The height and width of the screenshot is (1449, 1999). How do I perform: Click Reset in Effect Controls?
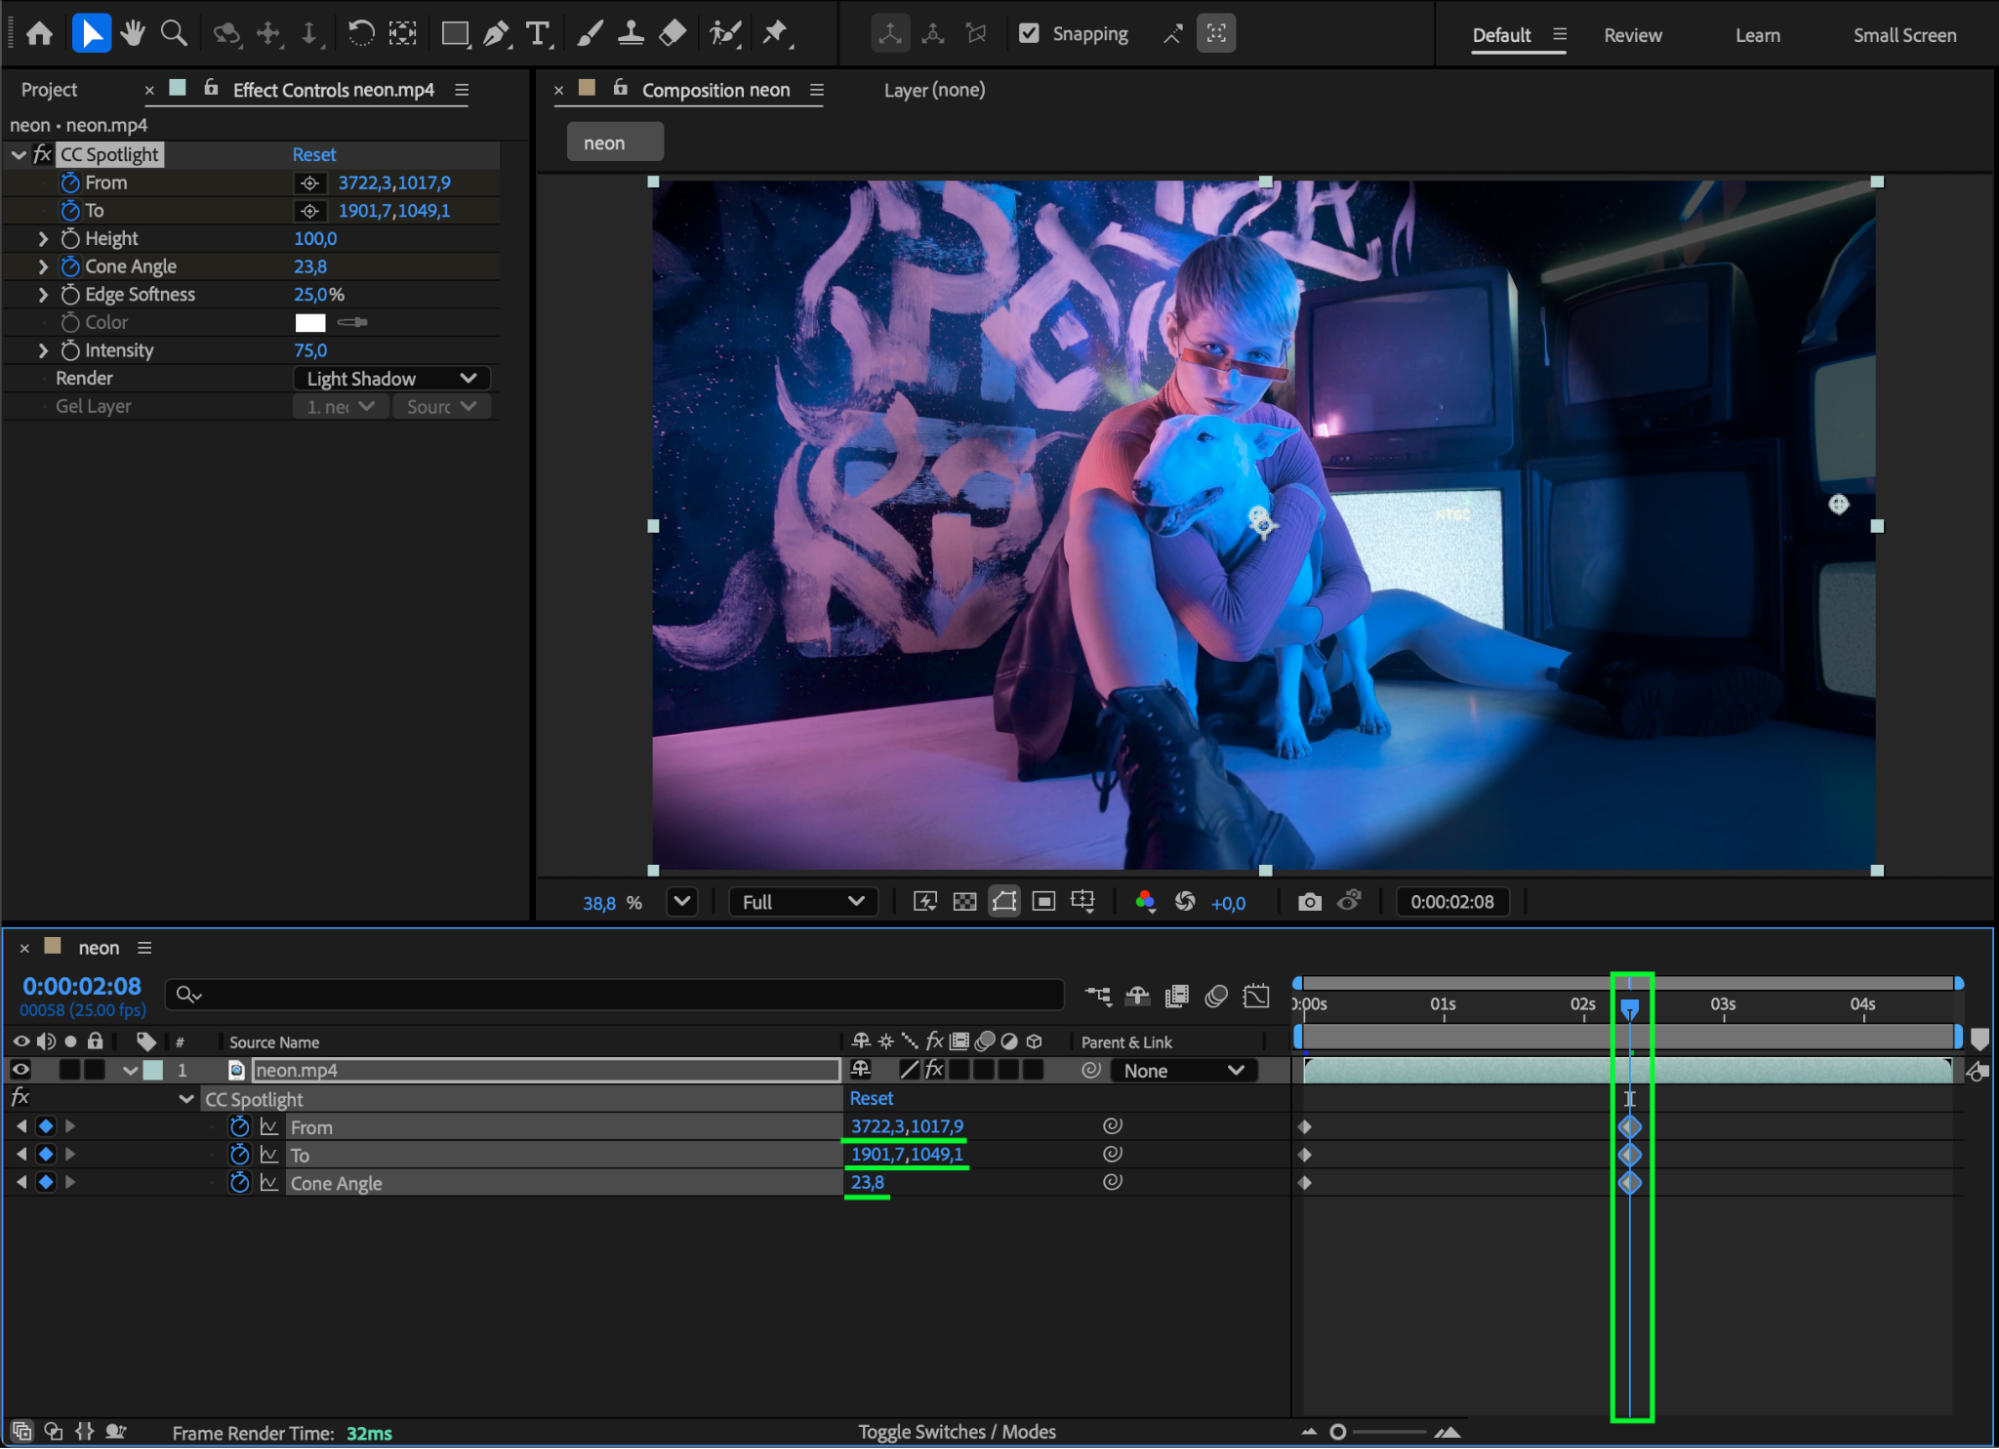click(314, 155)
